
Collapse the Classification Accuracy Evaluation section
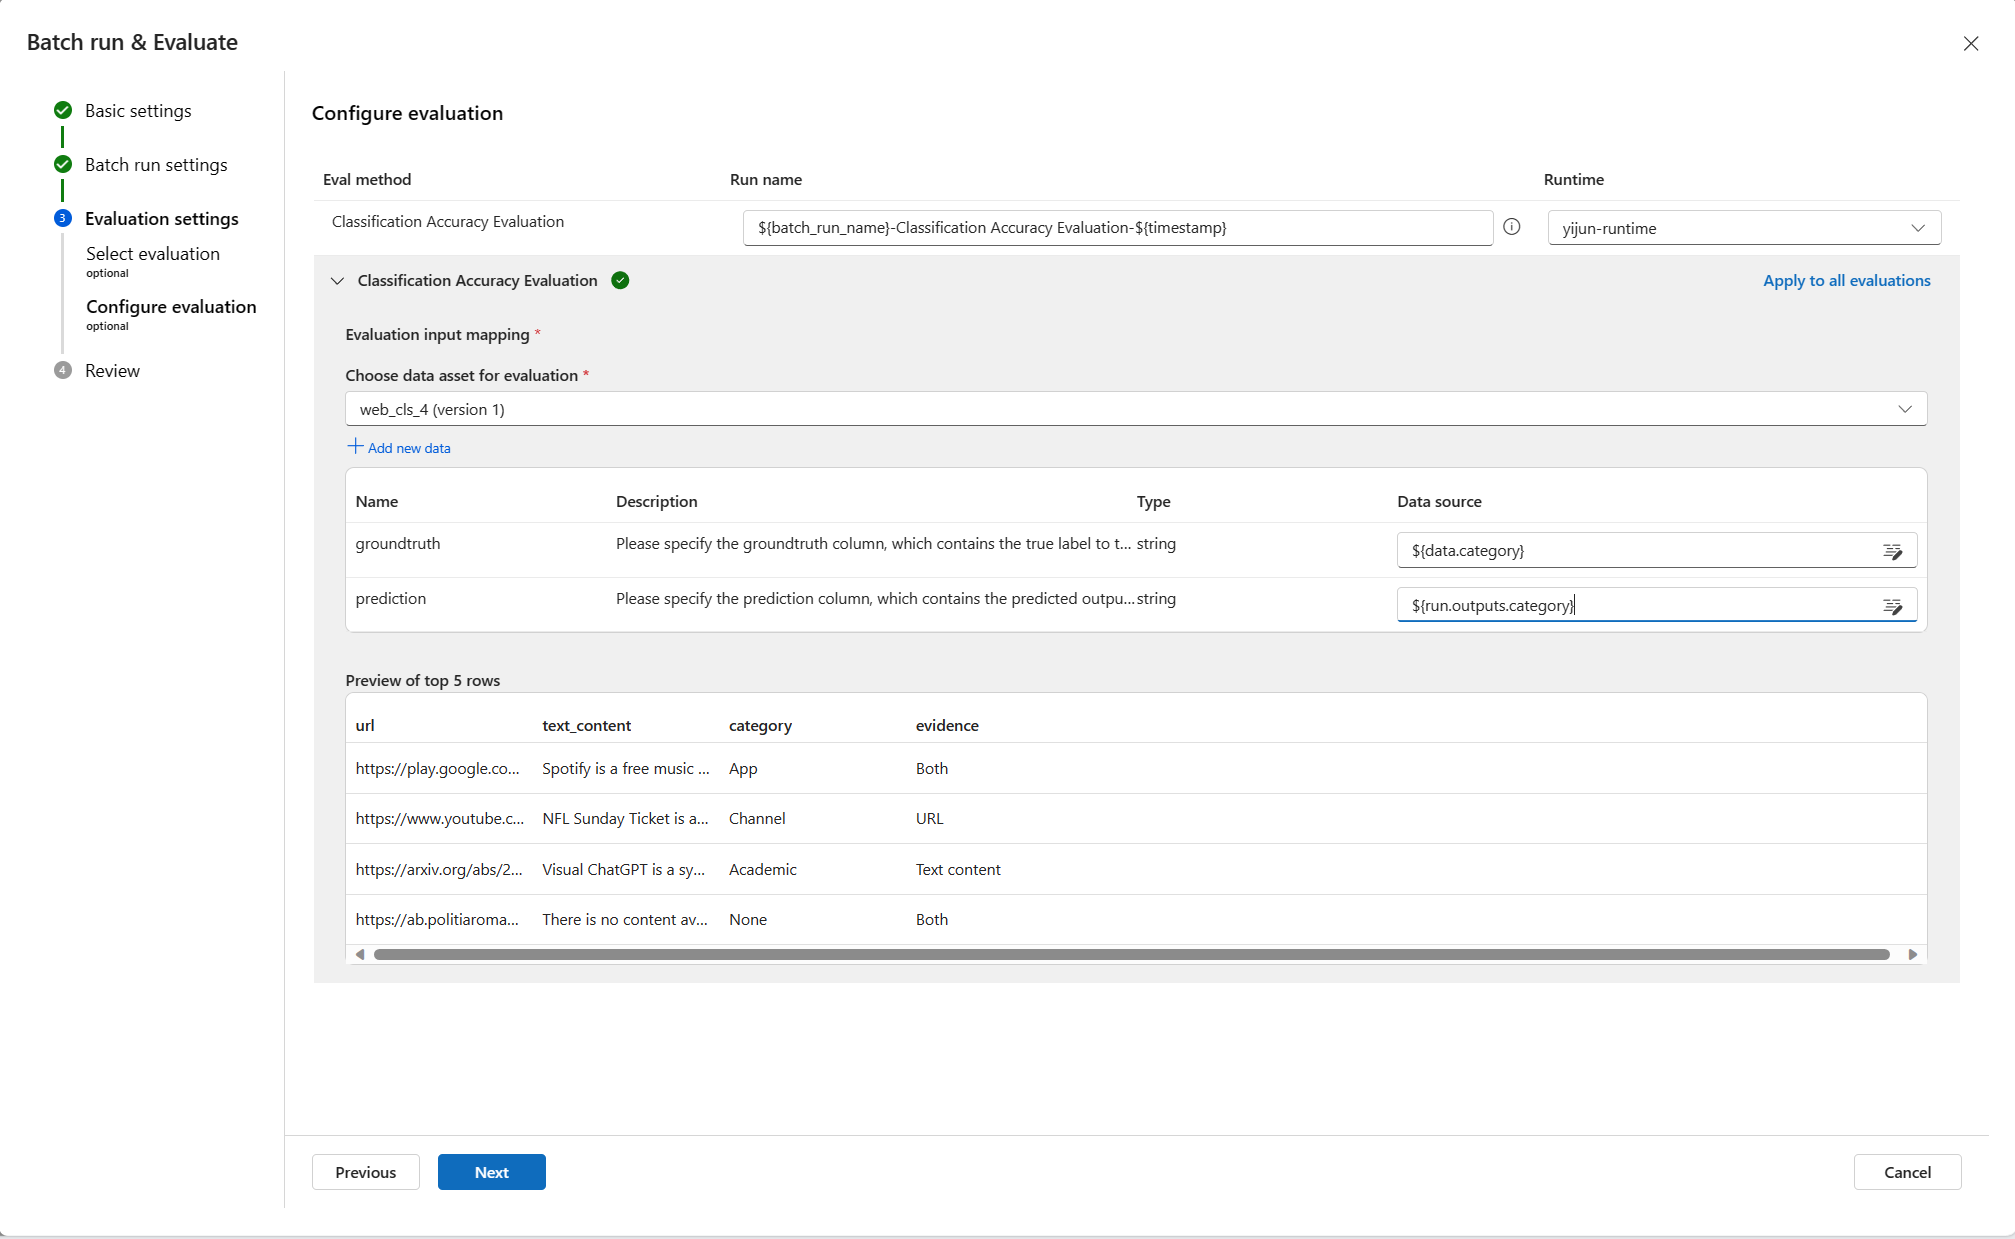click(337, 281)
